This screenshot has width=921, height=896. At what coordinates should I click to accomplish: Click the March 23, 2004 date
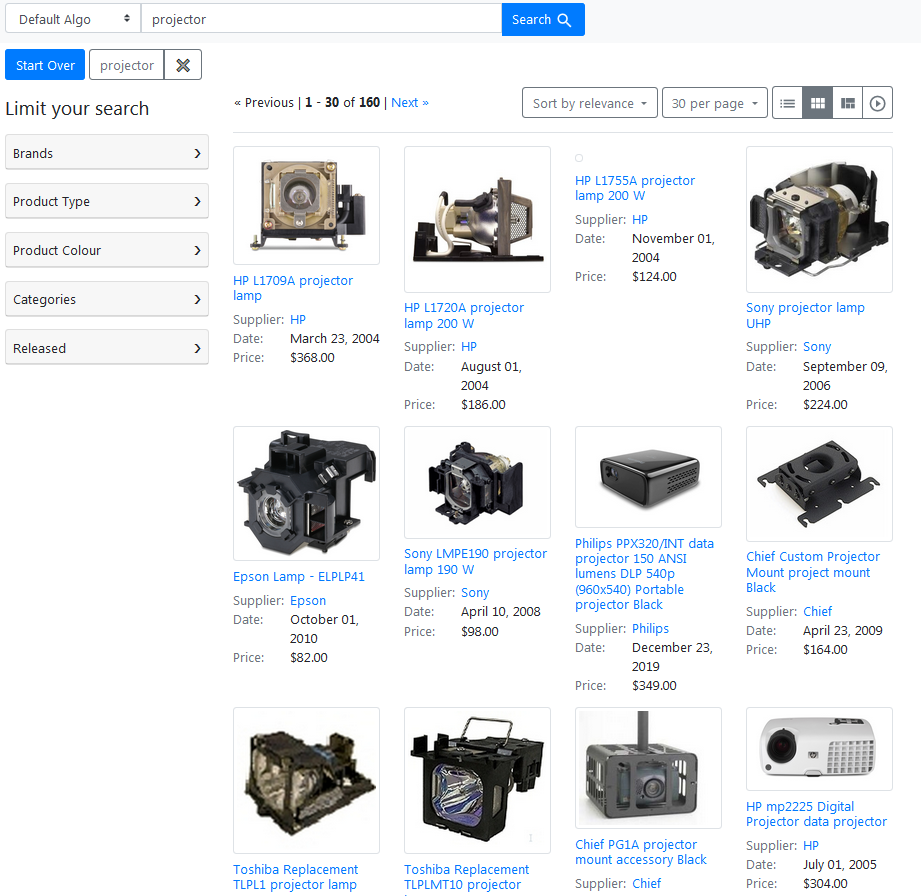pos(335,338)
